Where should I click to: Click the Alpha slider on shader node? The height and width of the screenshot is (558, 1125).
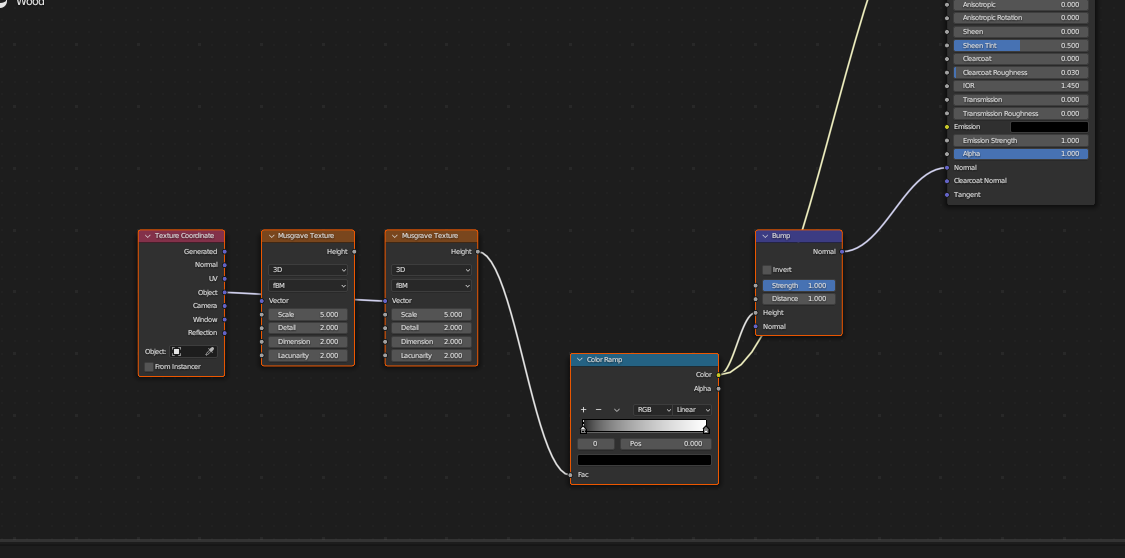[1021, 153]
